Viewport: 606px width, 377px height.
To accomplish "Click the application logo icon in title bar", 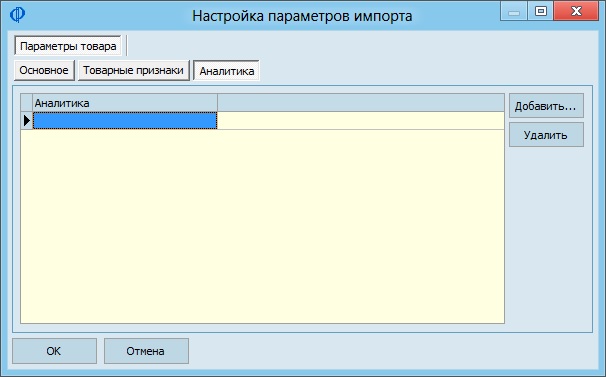I will point(17,15).
